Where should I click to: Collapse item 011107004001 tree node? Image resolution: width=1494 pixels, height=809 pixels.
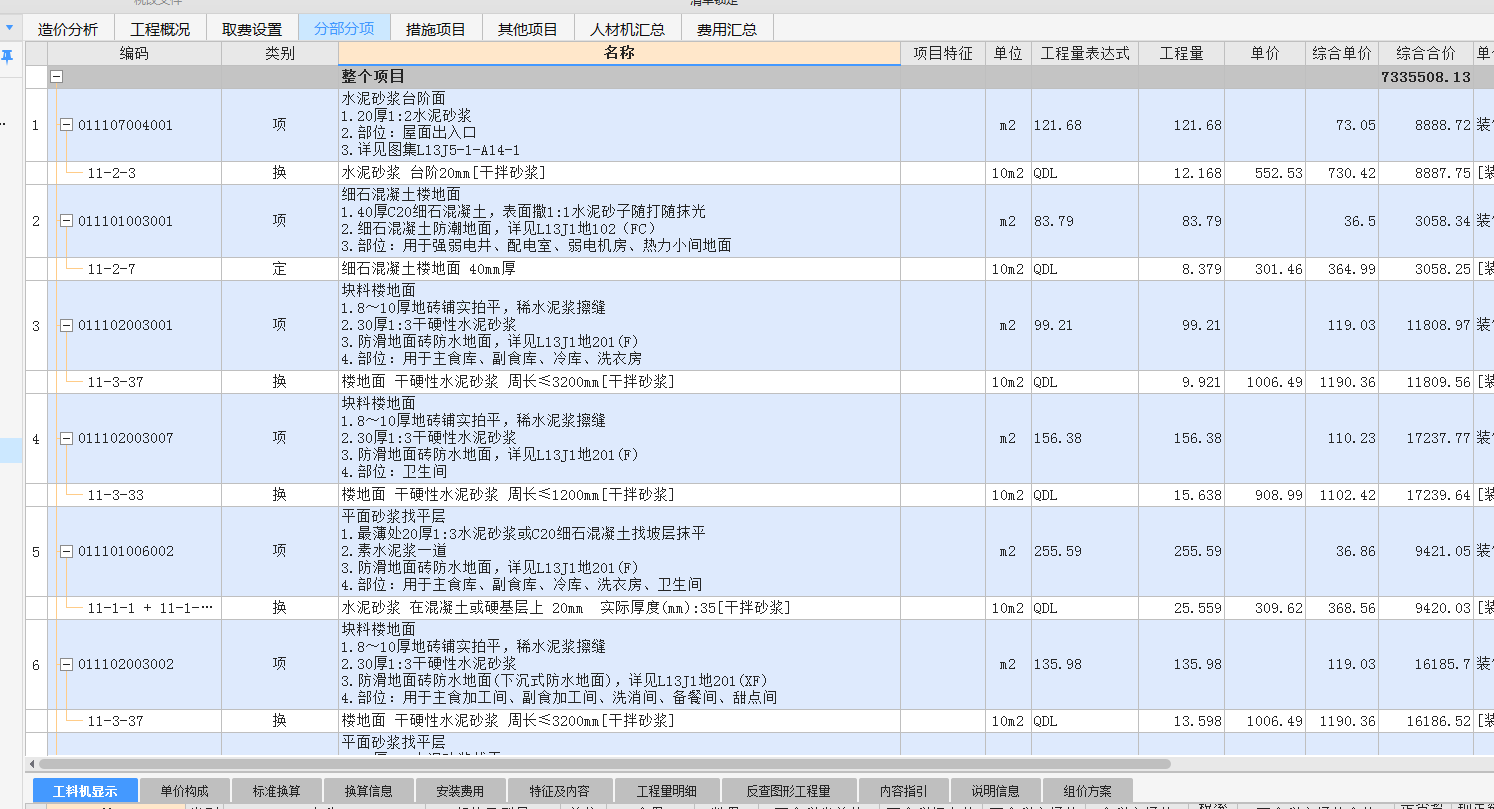tap(67, 125)
